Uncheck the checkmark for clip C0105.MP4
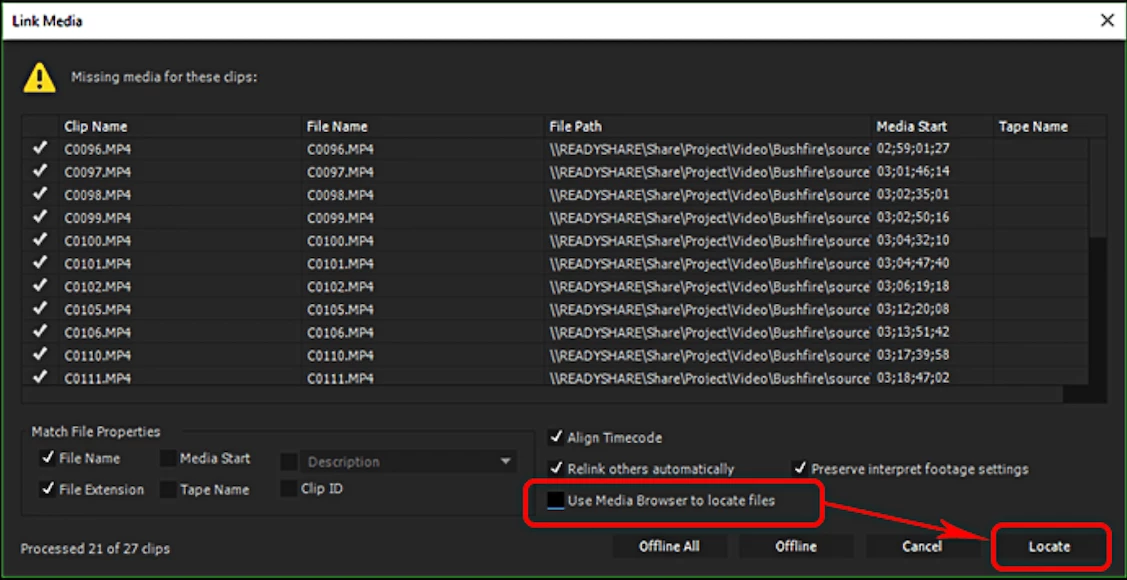The image size is (1127, 580). point(40,309)
